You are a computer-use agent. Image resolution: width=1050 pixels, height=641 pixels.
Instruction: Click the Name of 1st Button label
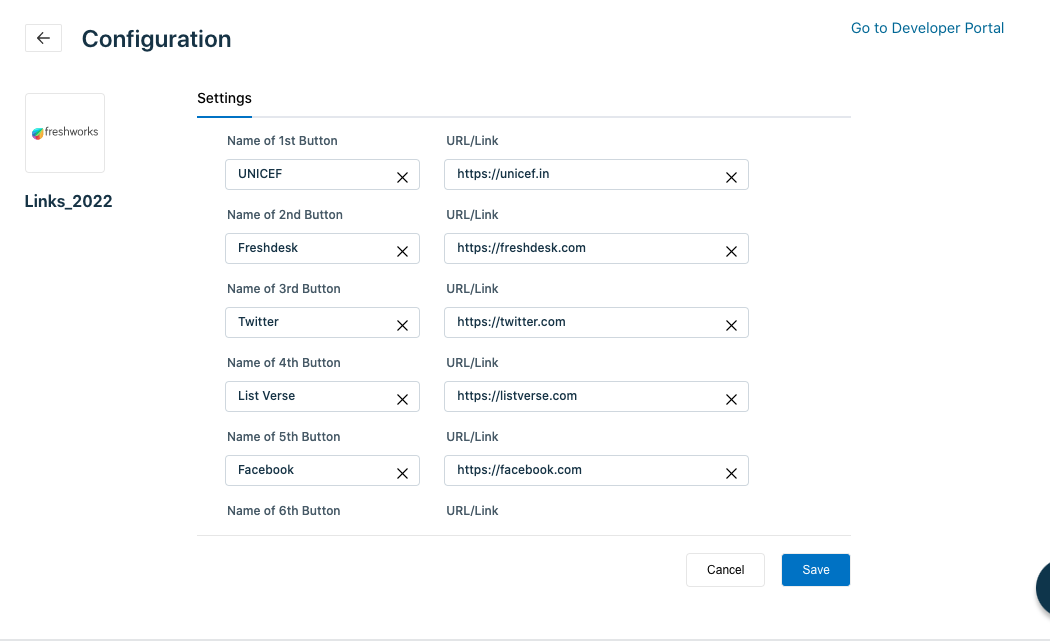click(x=282, y=141)
